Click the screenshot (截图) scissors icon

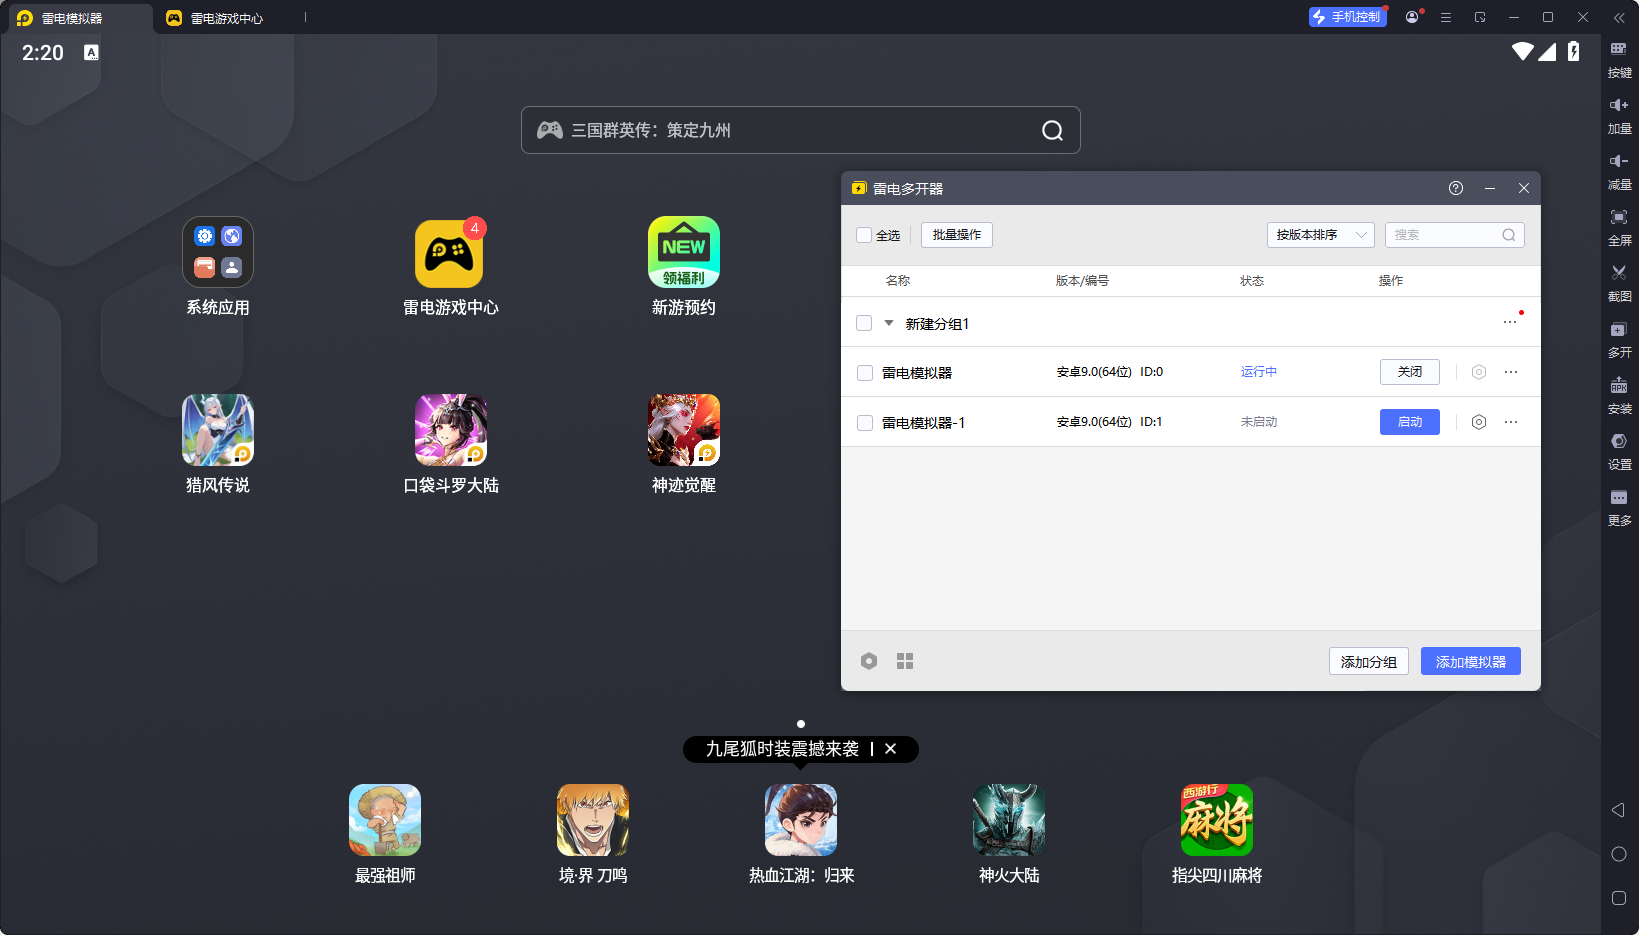1618,273
